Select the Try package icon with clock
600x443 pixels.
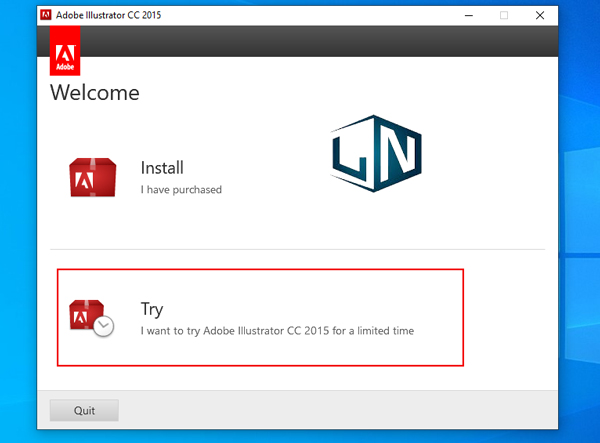tap(91, 318)
